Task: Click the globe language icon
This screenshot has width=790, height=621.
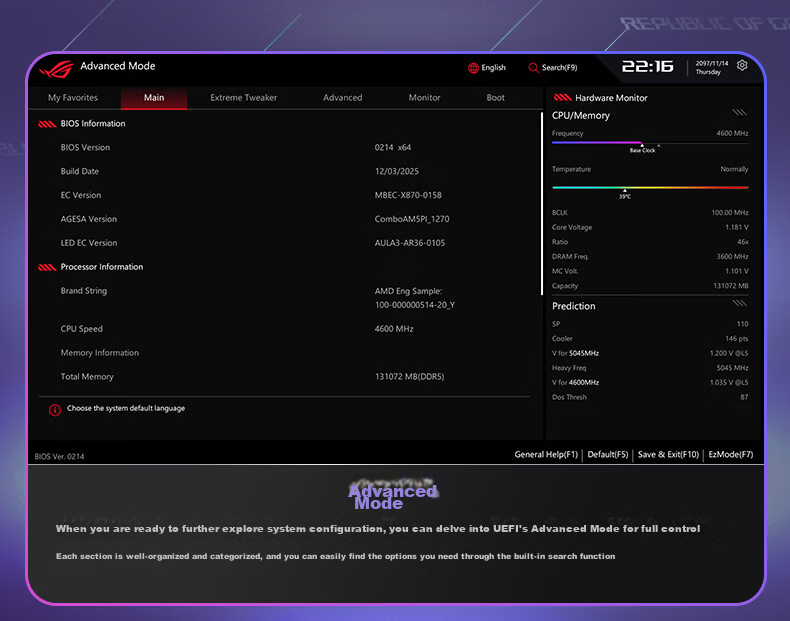Action: point(473,68)
